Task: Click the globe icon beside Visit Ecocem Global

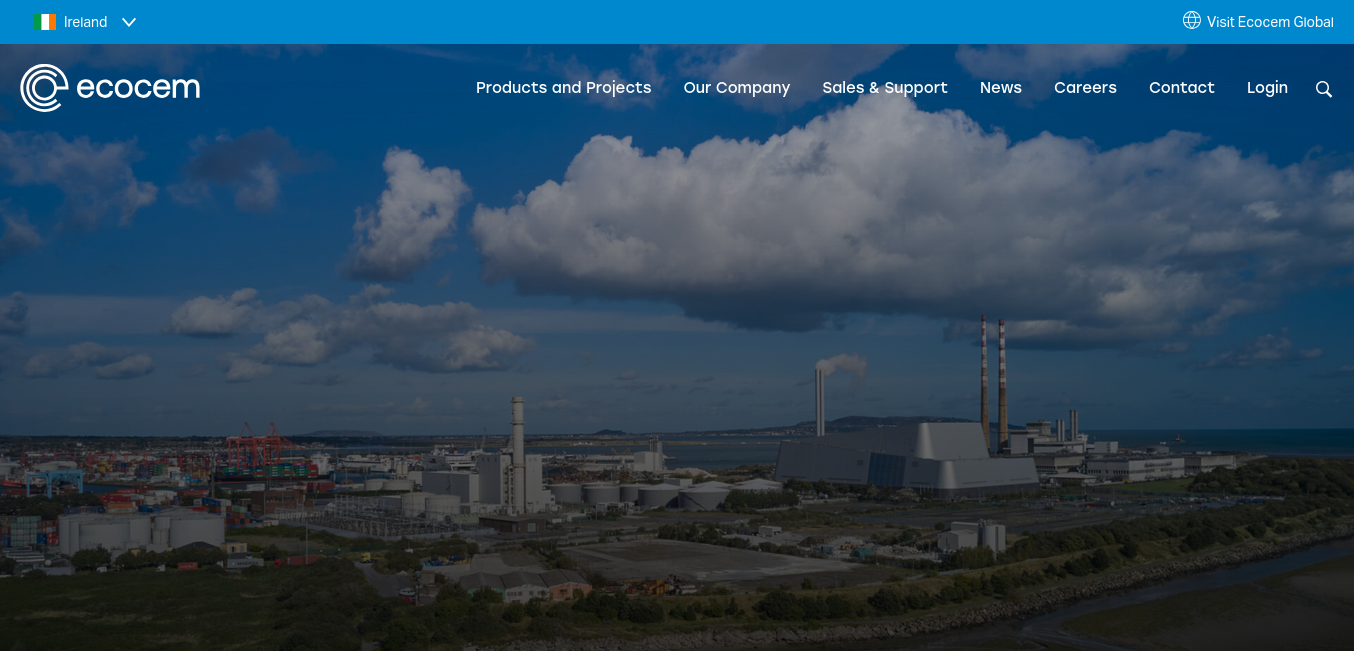Action: tap(1191, 20)
